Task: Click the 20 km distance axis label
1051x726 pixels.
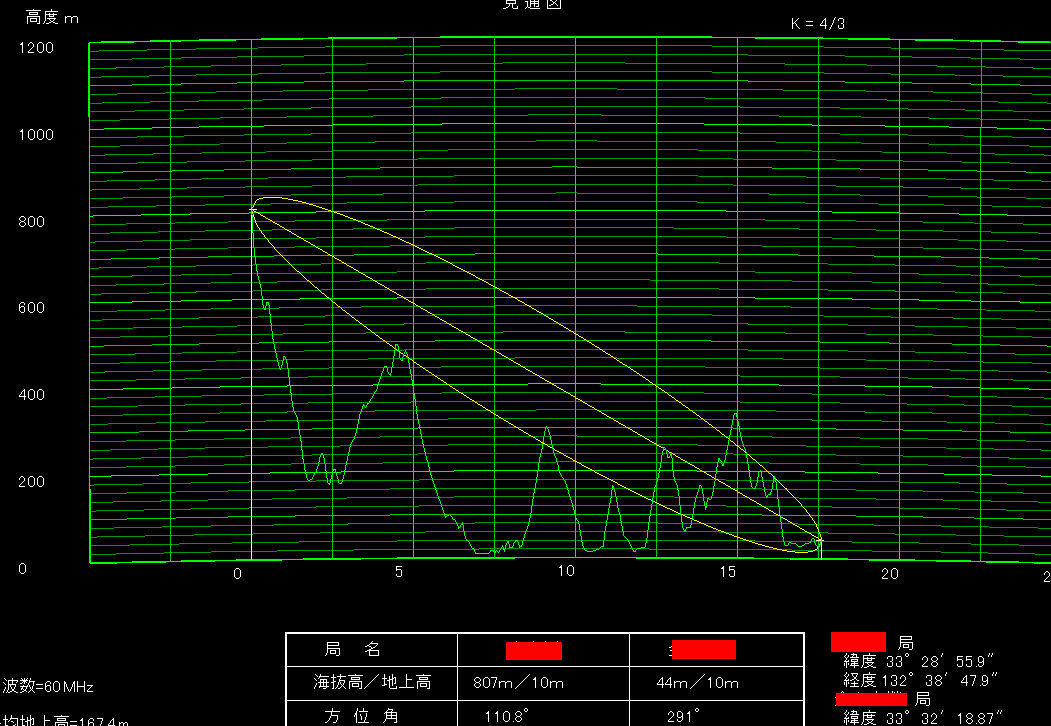Action: pyautogui.click(x=889, y=573)
